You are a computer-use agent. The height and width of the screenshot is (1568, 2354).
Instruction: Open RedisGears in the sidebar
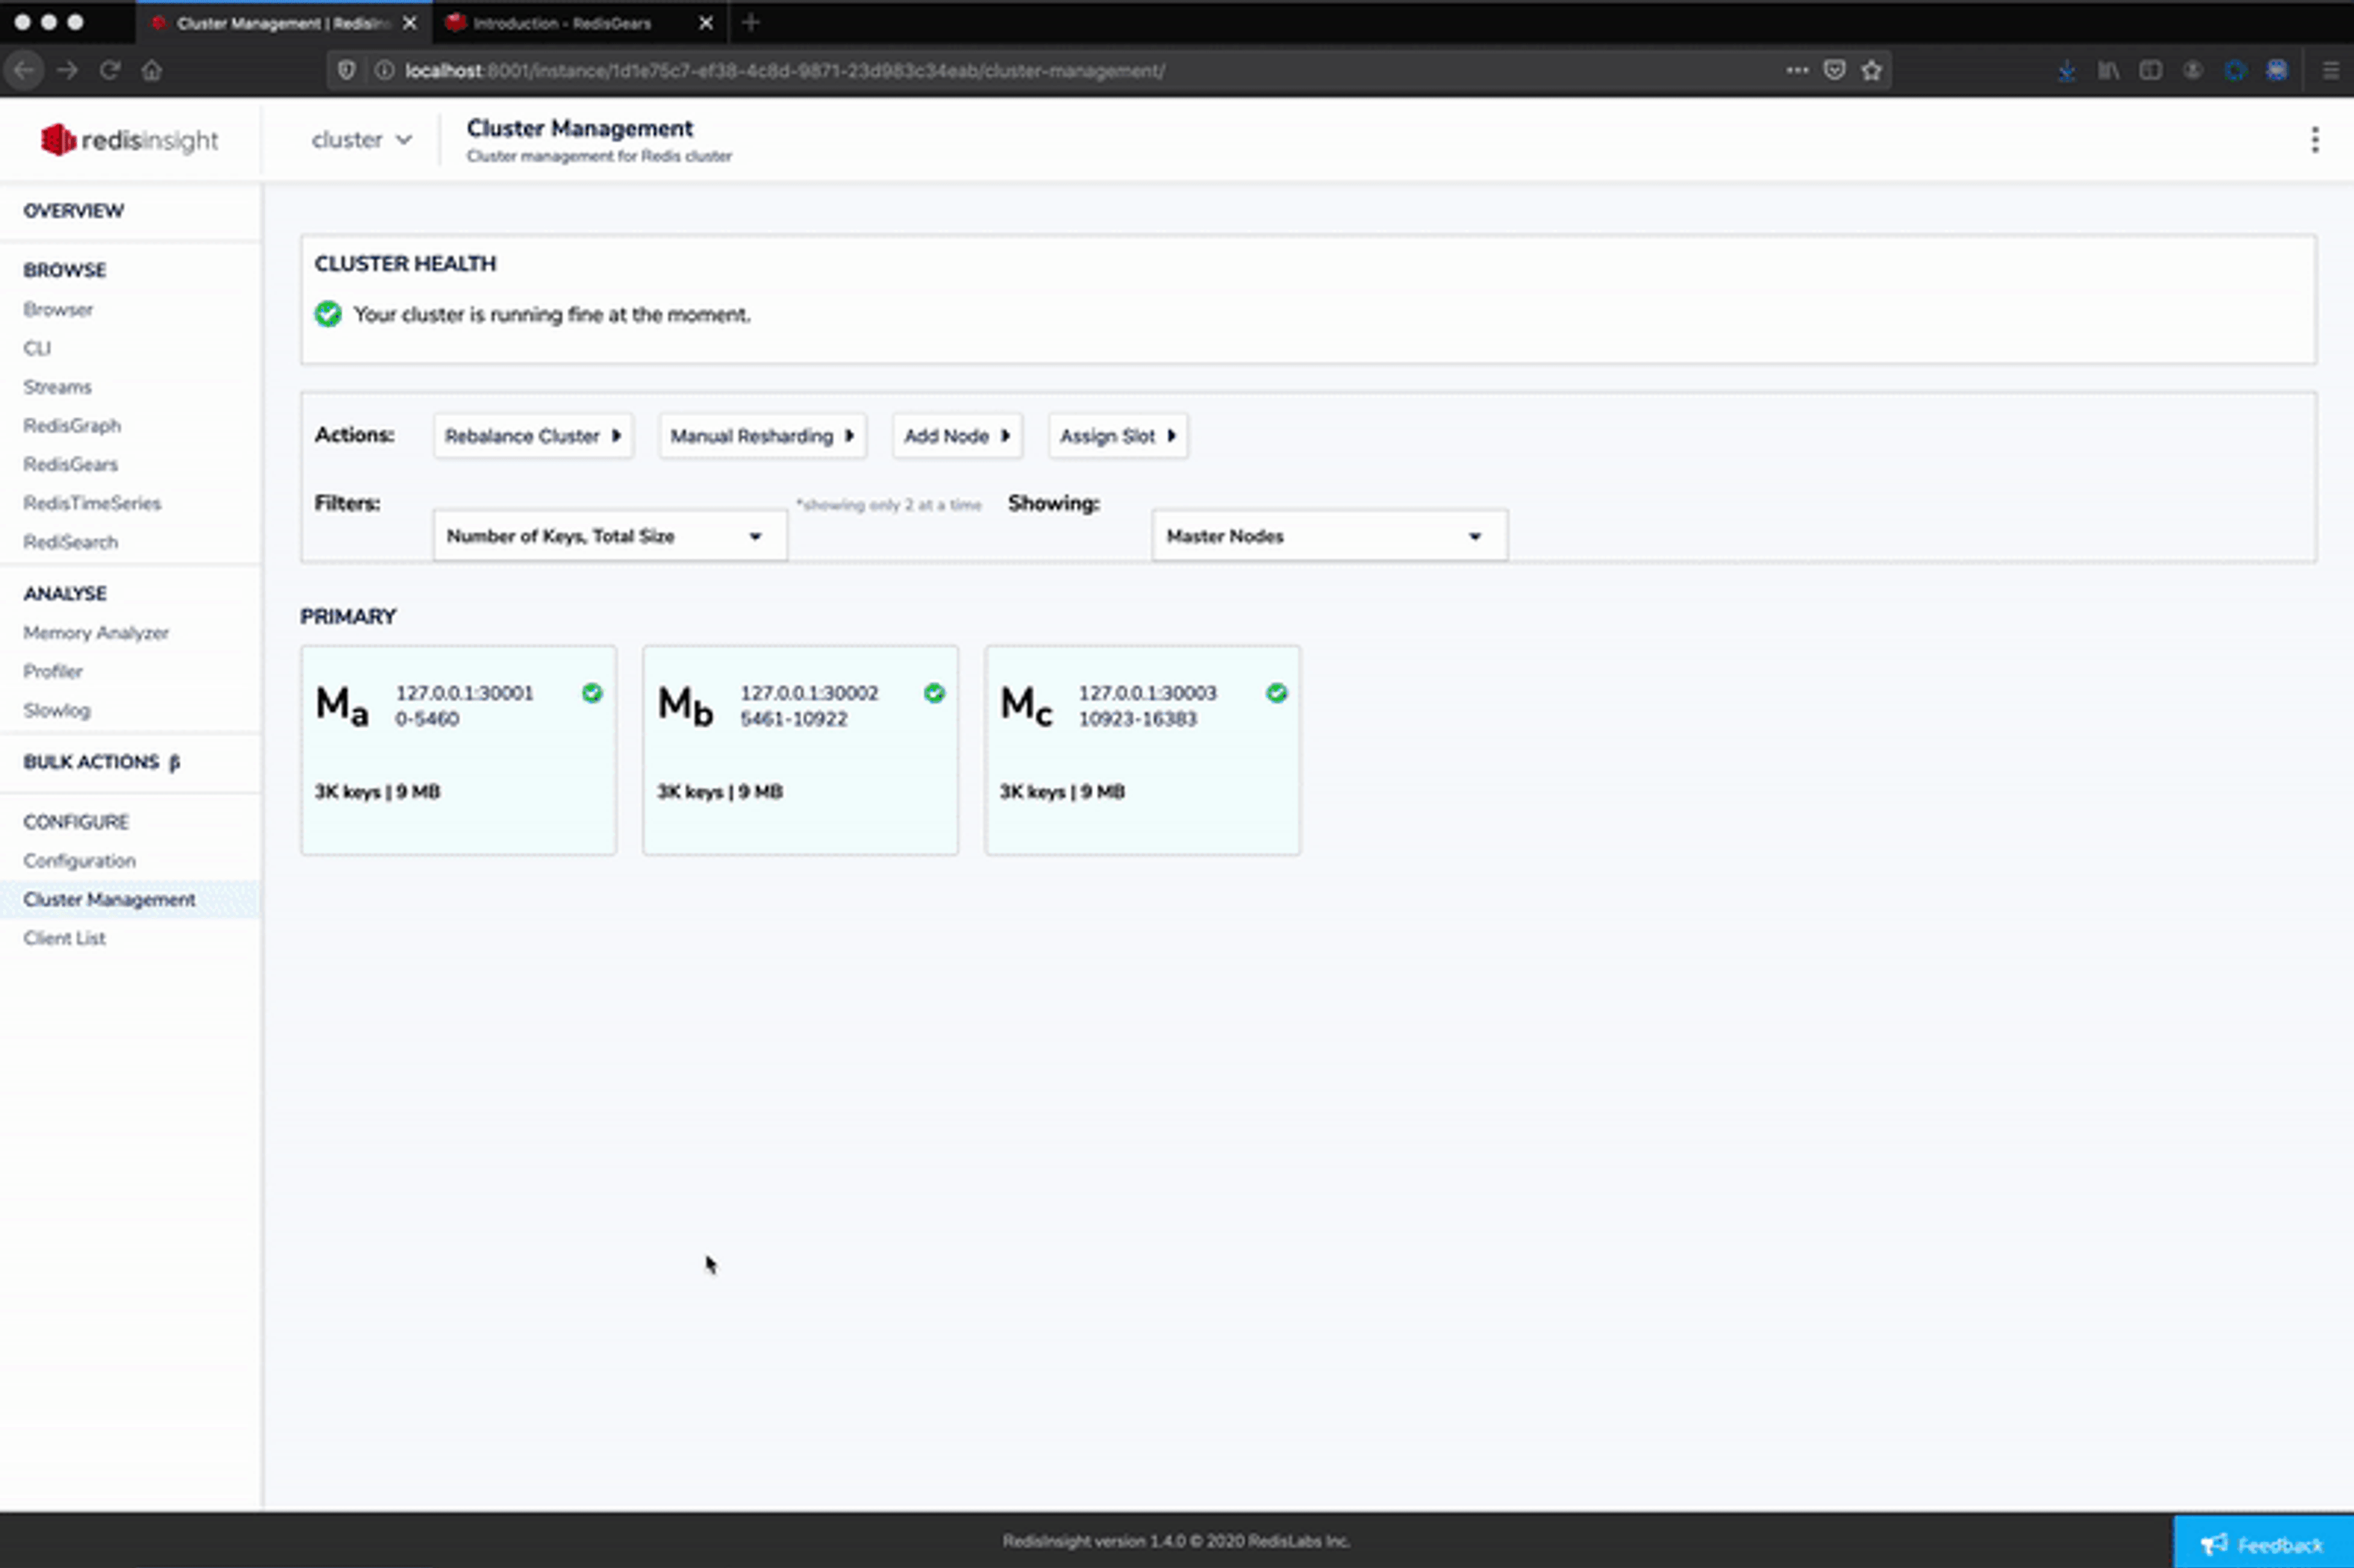71,464
